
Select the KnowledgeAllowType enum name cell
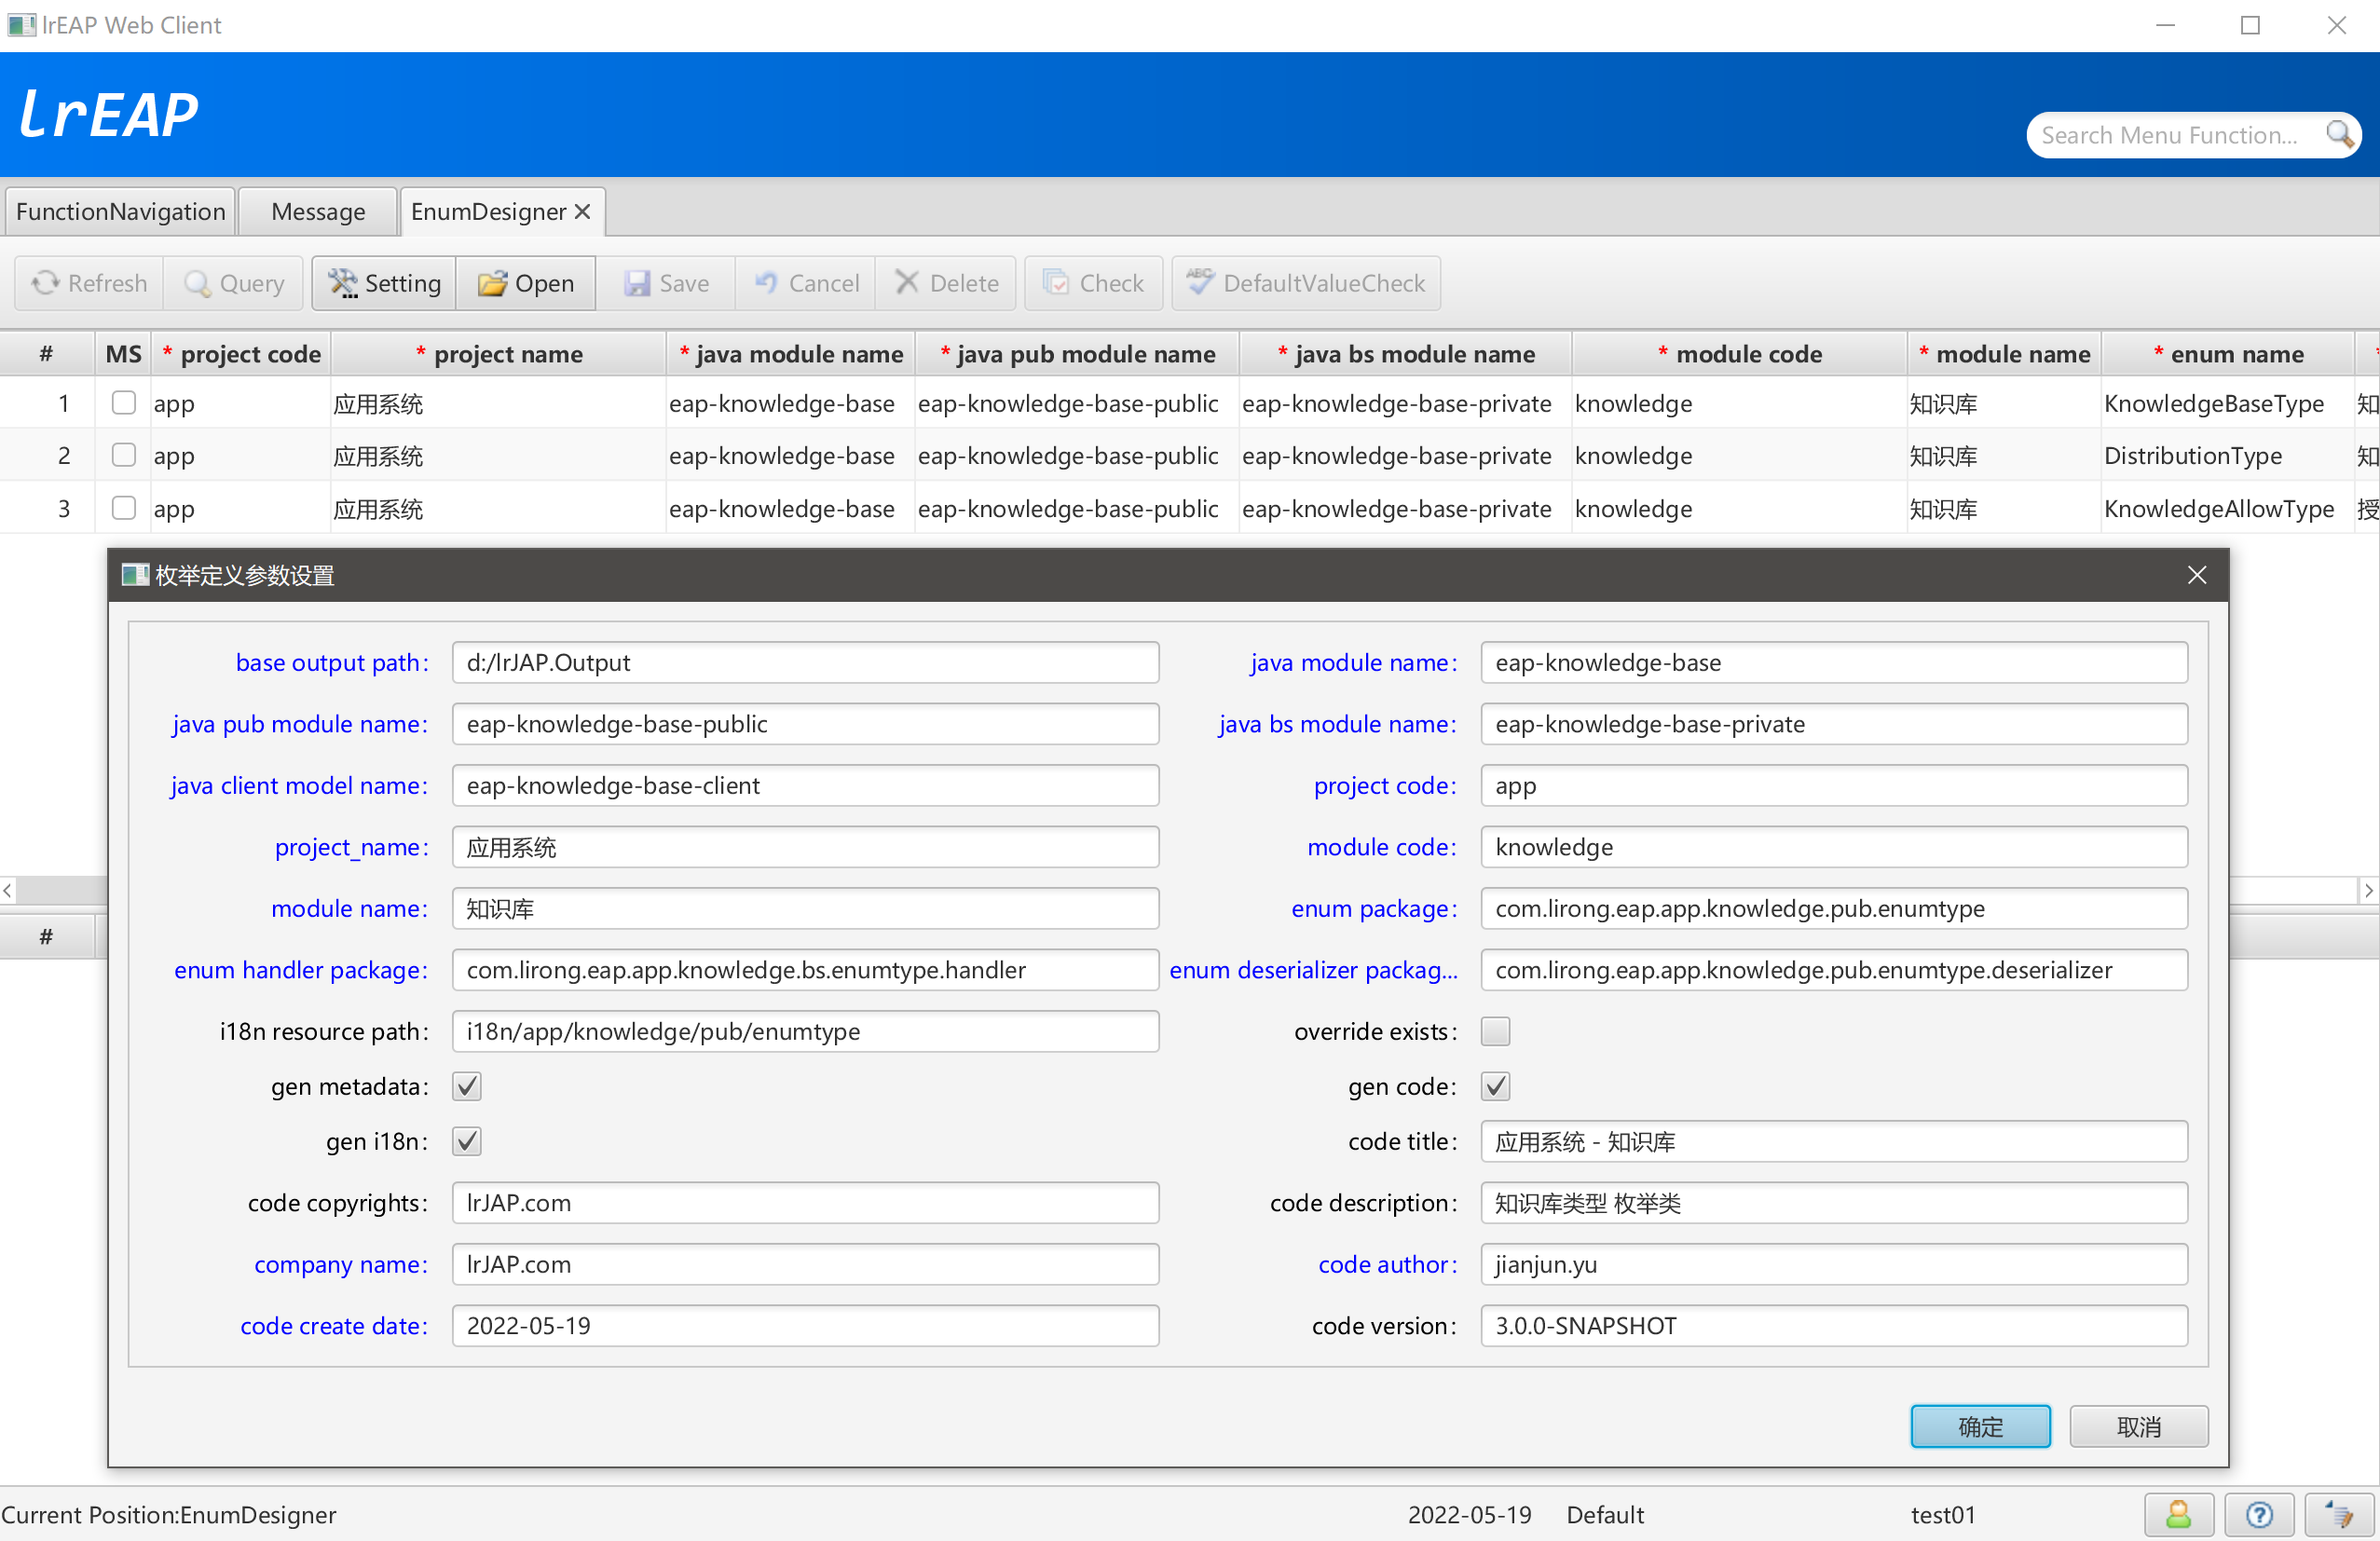point(2226,509)
